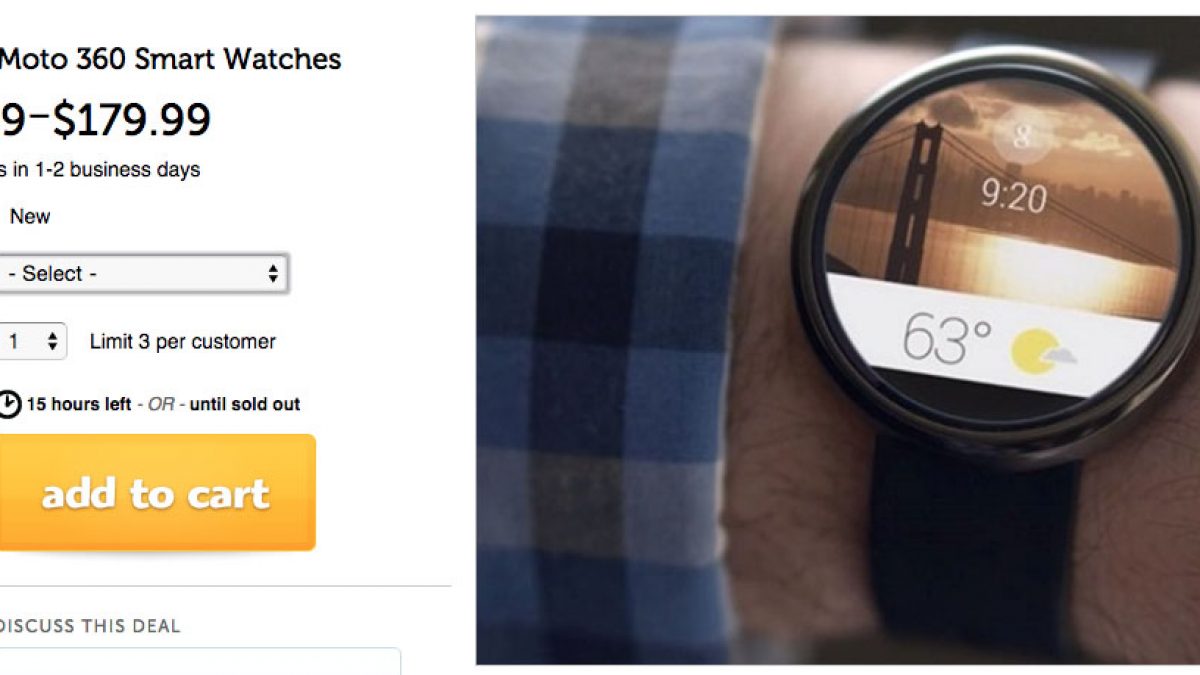
Task: Click the 15 hours left text
Action: tap(79, 405)
